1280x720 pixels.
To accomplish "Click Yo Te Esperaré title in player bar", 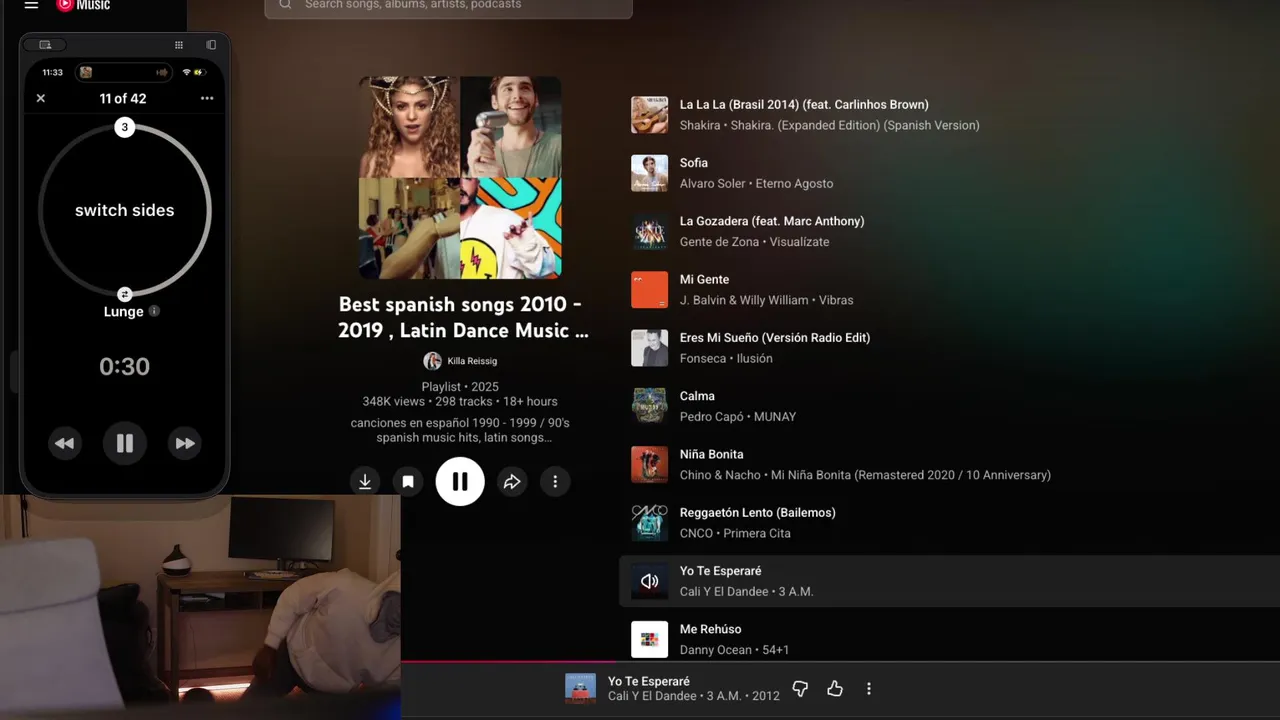I will 649,682.
